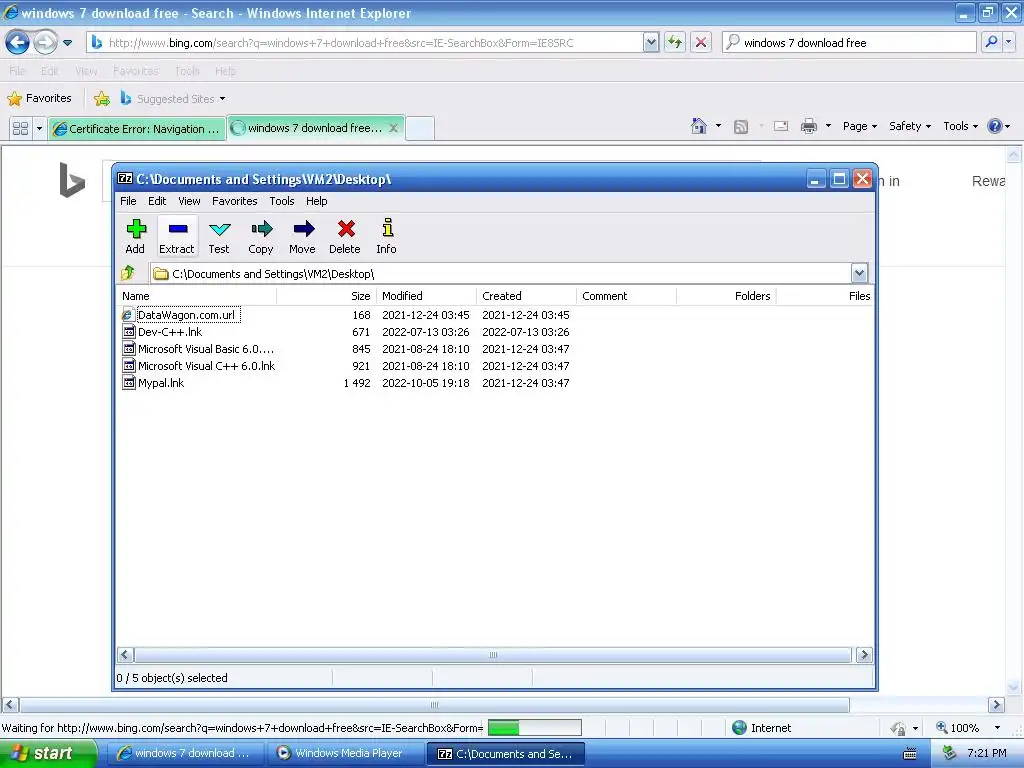Screen dimensions: 1024x768
Task: Open Info from the 7-Zip toolbar
Action: [387, 236]
